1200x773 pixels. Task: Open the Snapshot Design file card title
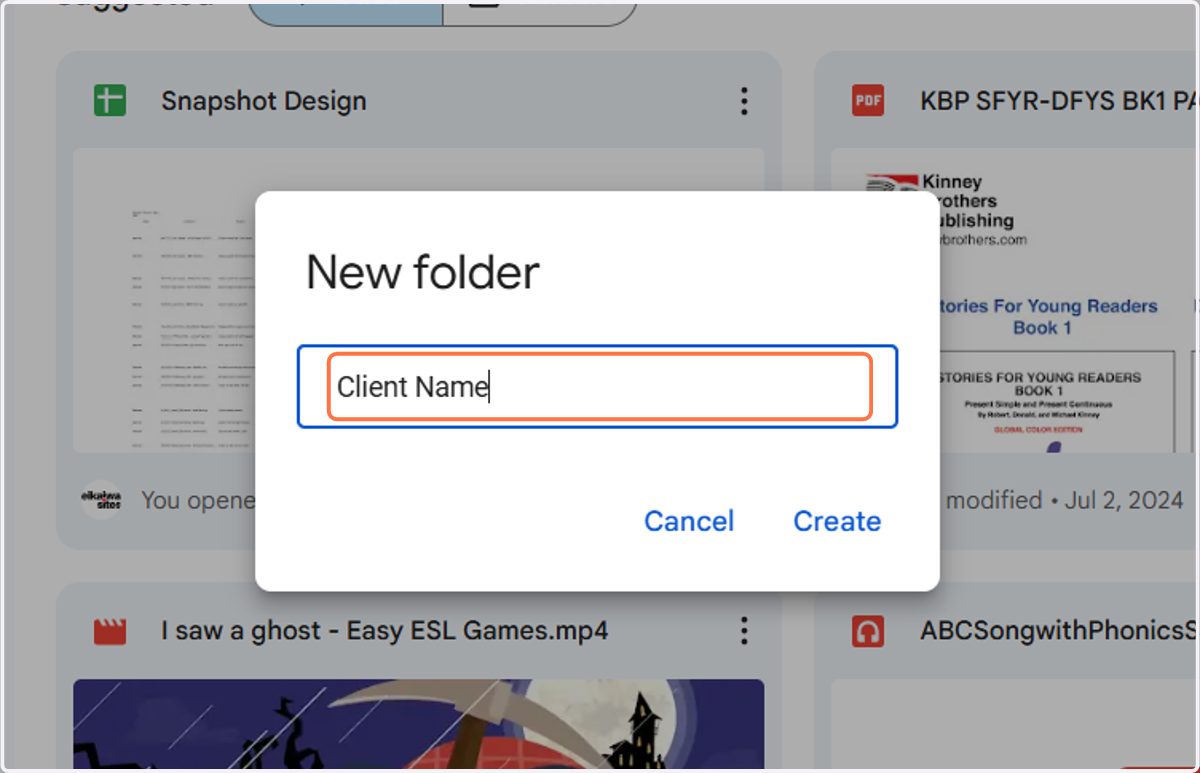pyautogui.click(x=264, y=101)
